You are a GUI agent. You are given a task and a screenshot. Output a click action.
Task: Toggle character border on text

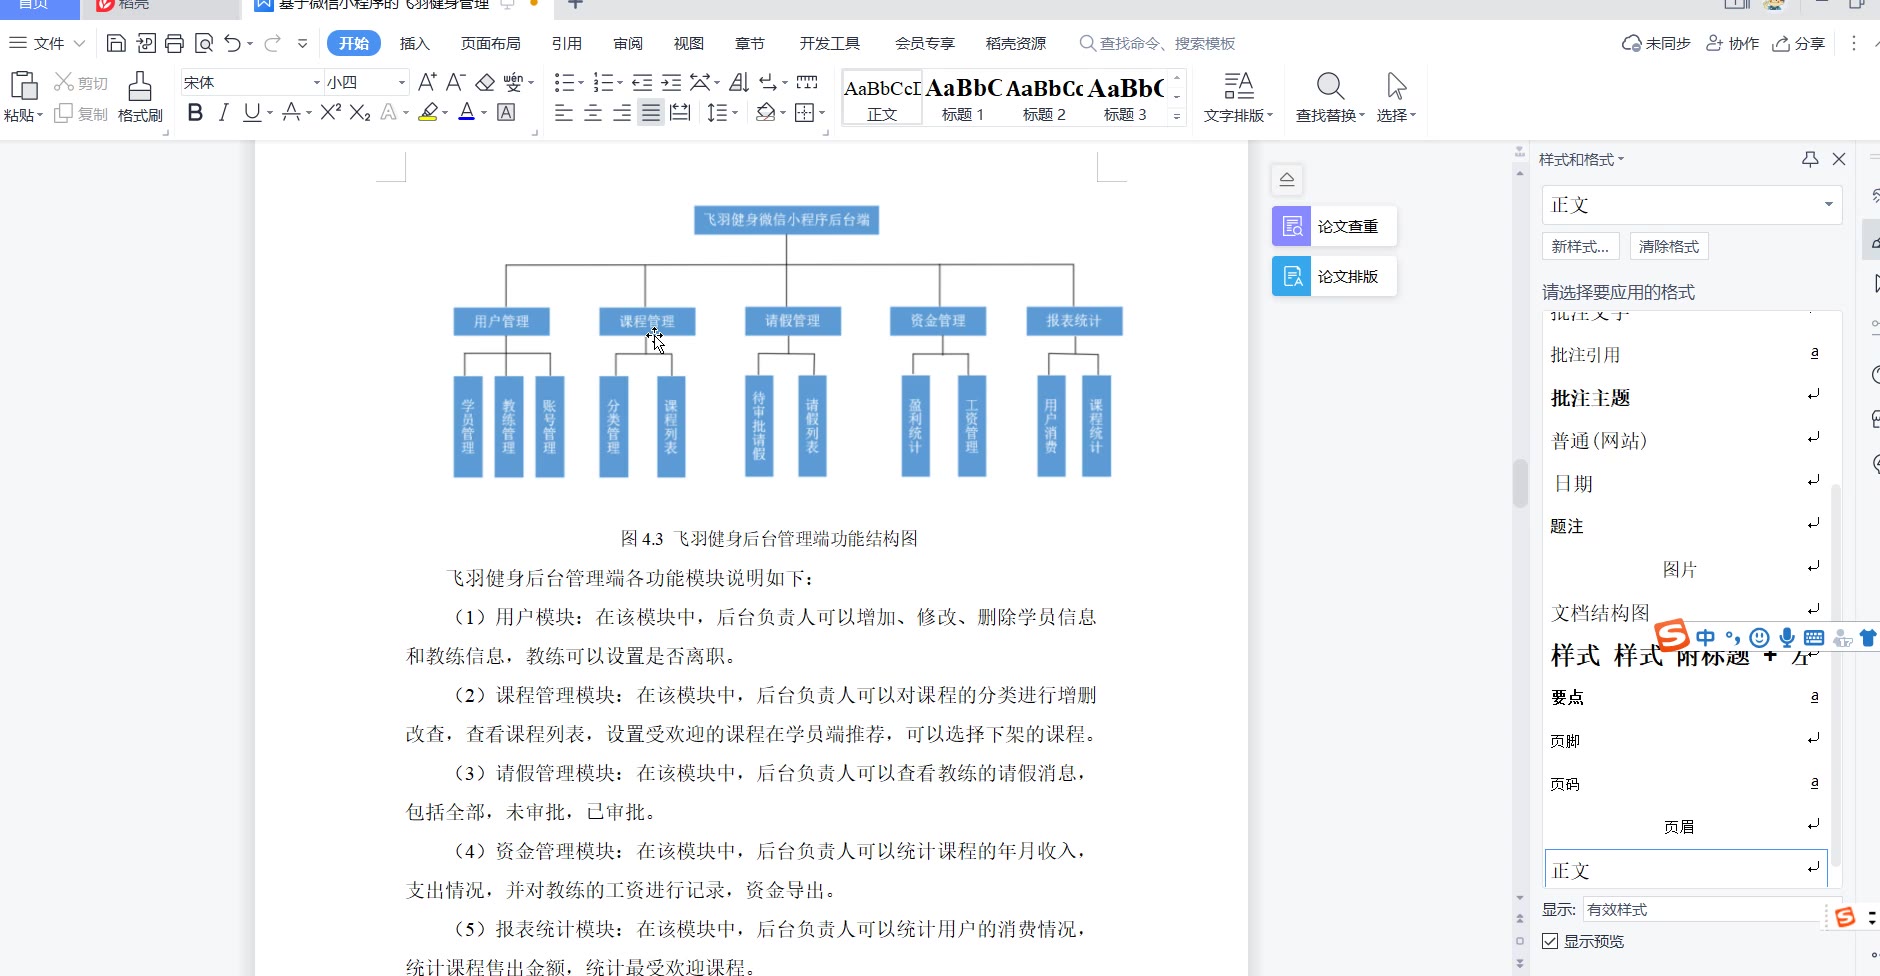[506, 112]
